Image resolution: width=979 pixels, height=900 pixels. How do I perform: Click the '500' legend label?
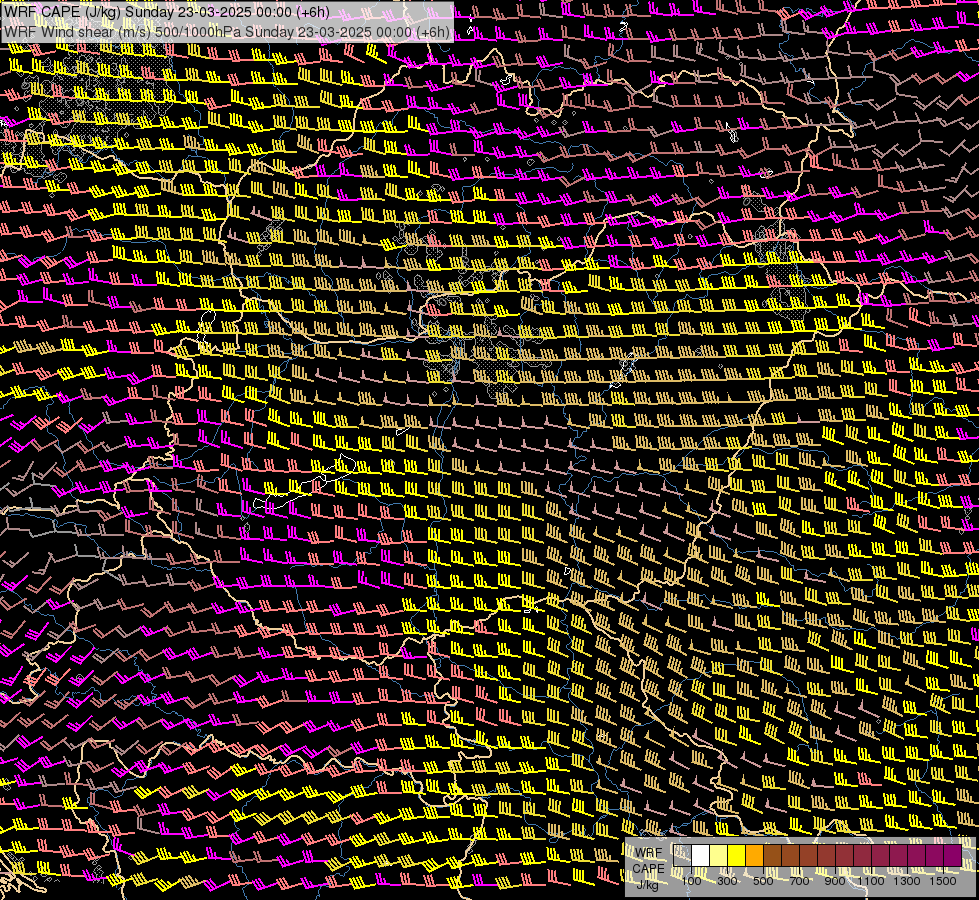763,881
